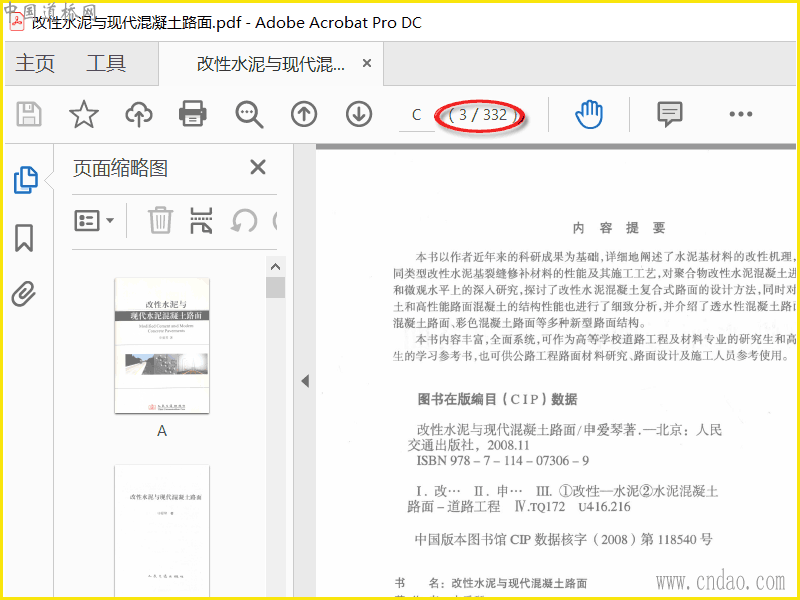Viewport: 800px width, 600px height.
Task: Collapse the navigation pane with the left arrow
Action: [305, 381]
